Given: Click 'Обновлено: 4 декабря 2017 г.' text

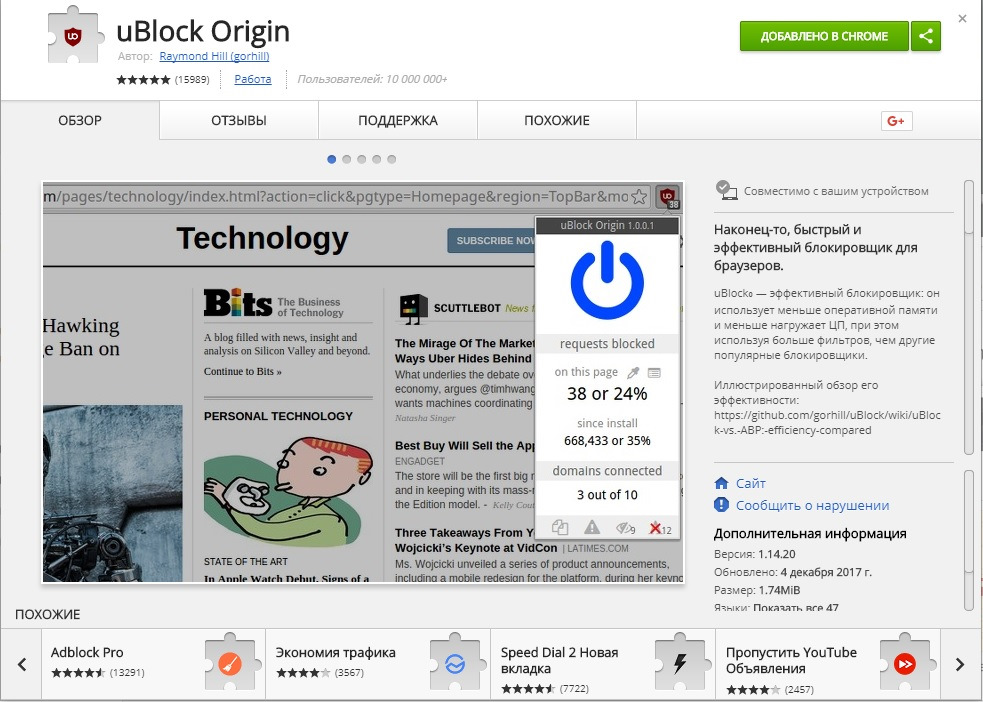Looking at the screenshot, I should click(792, 572).
